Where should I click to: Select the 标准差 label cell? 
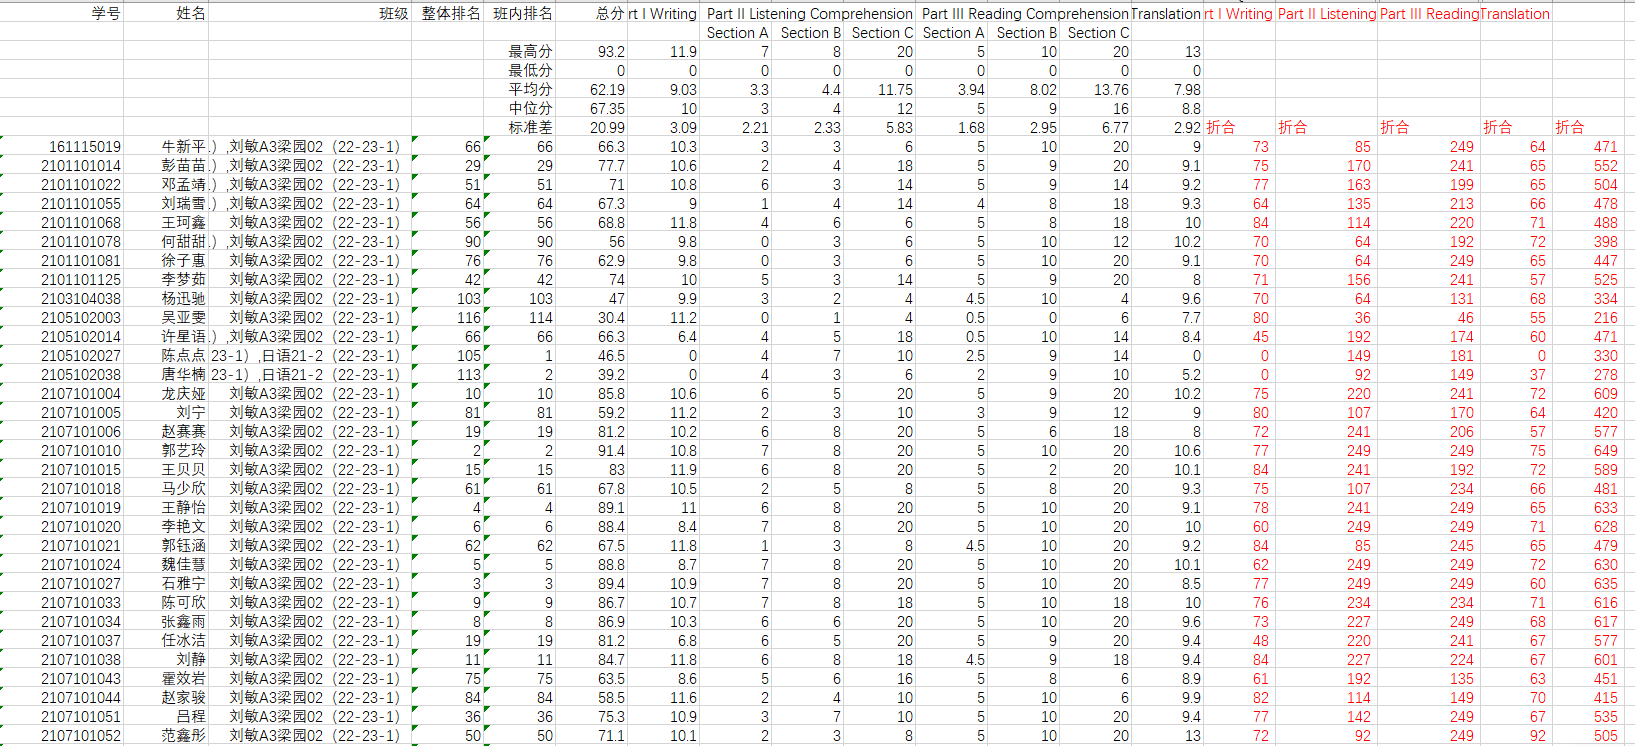click(529, 128)
